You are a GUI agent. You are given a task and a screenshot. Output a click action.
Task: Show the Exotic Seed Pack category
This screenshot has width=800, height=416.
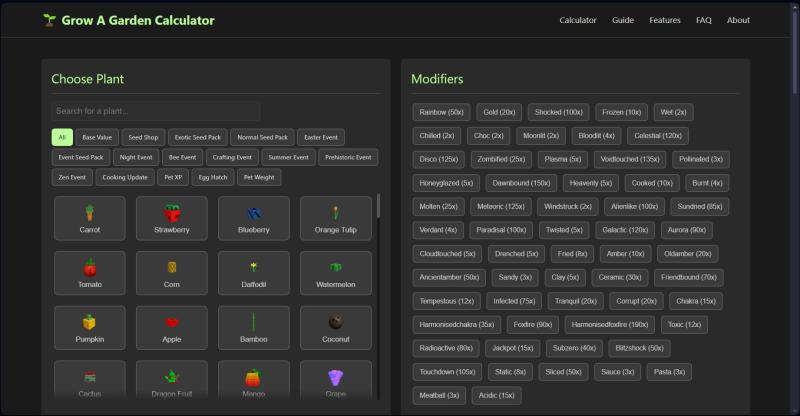pyautogui.click(x=197, y=137)
